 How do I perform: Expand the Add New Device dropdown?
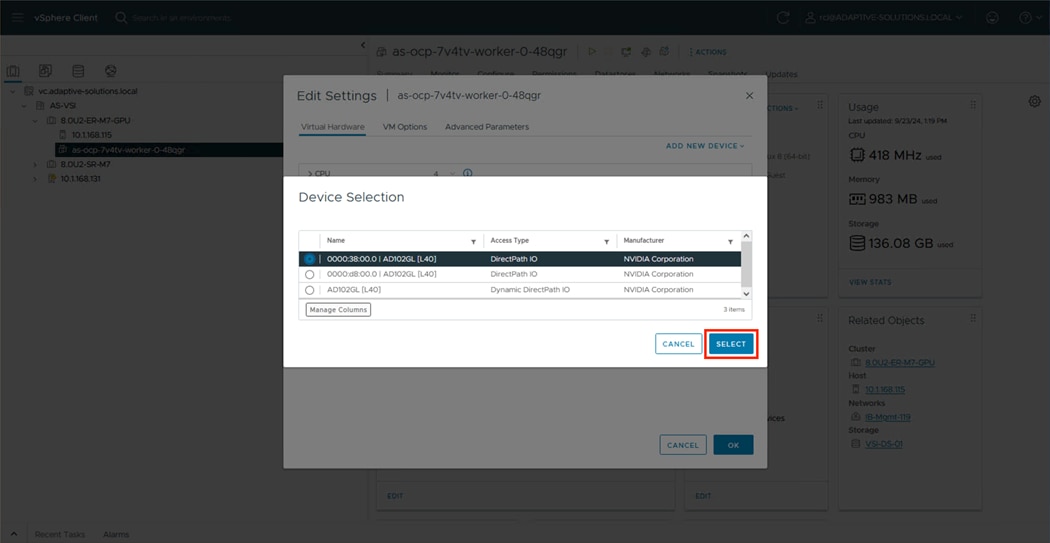[x=705, y=146]
